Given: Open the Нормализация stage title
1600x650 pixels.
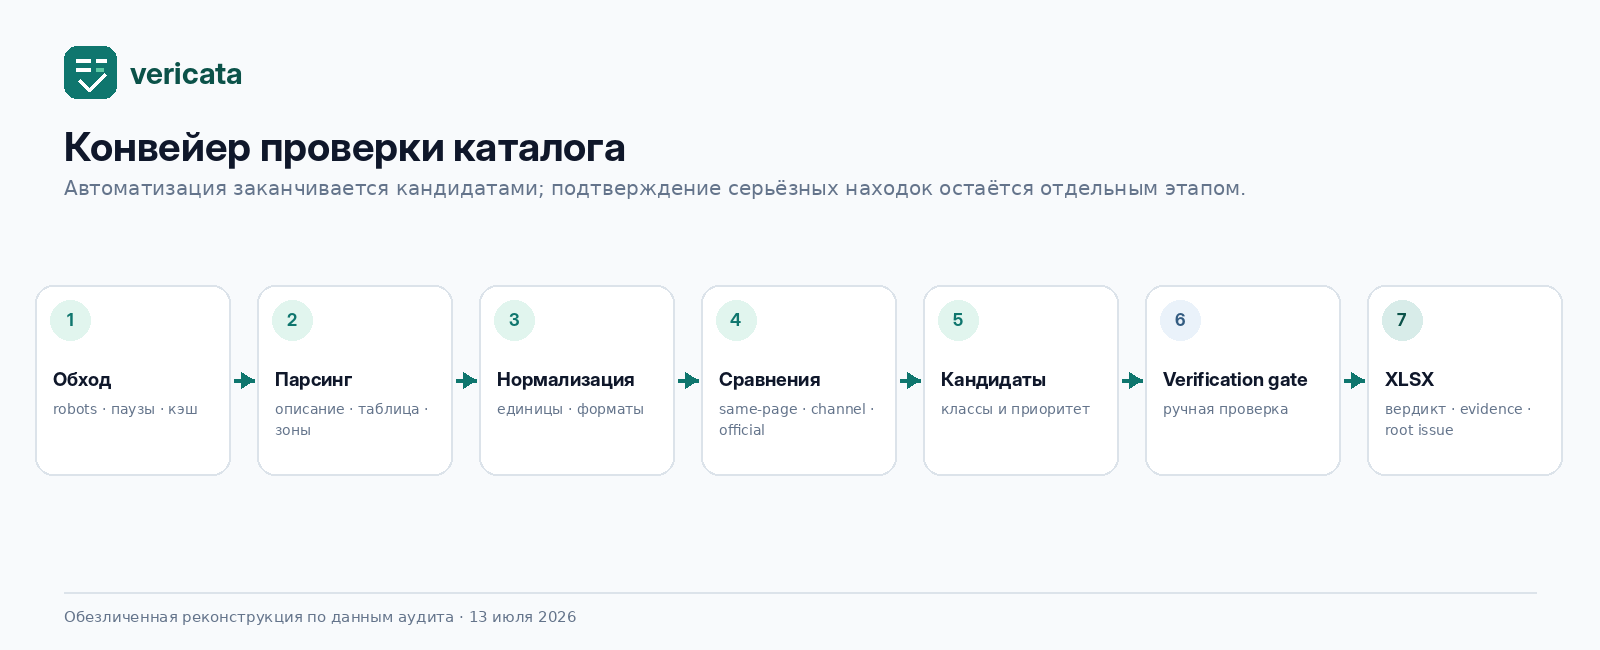Looking at the screenshot, I should click(x=565, y=380).
